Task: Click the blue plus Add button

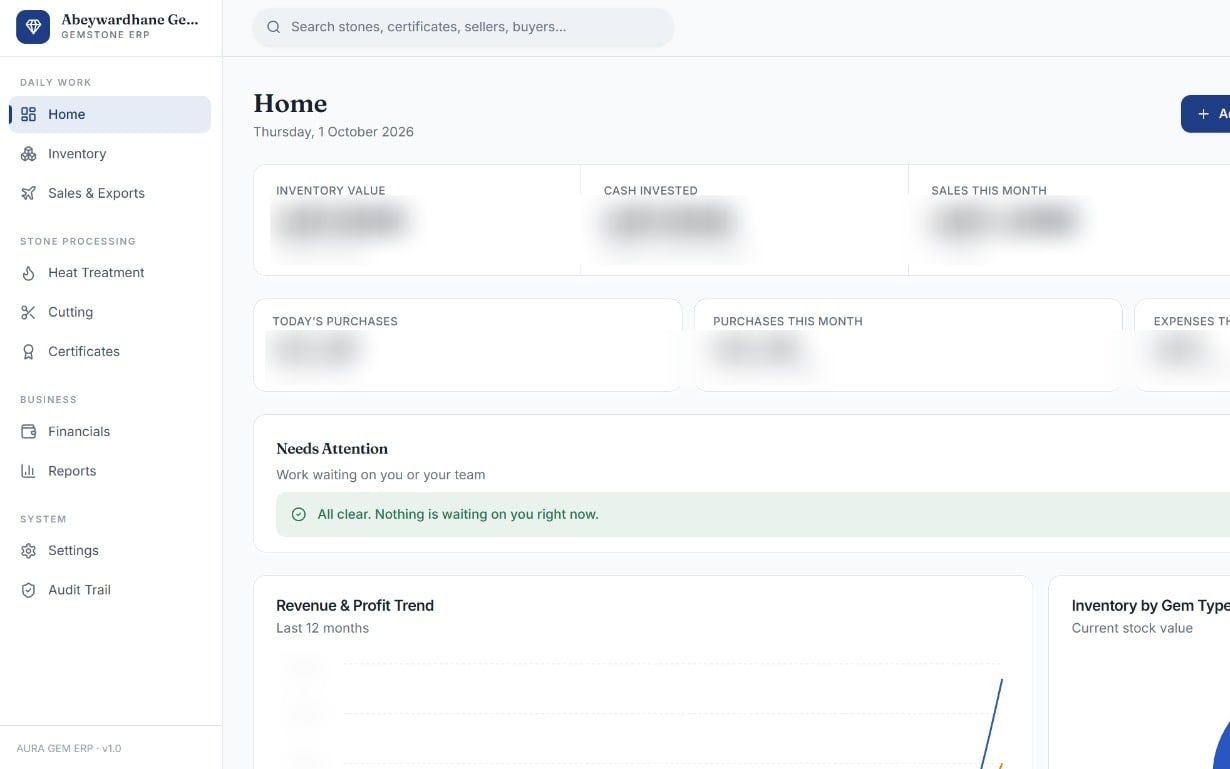Action: pyautogui.click(x=1206, y=114)
